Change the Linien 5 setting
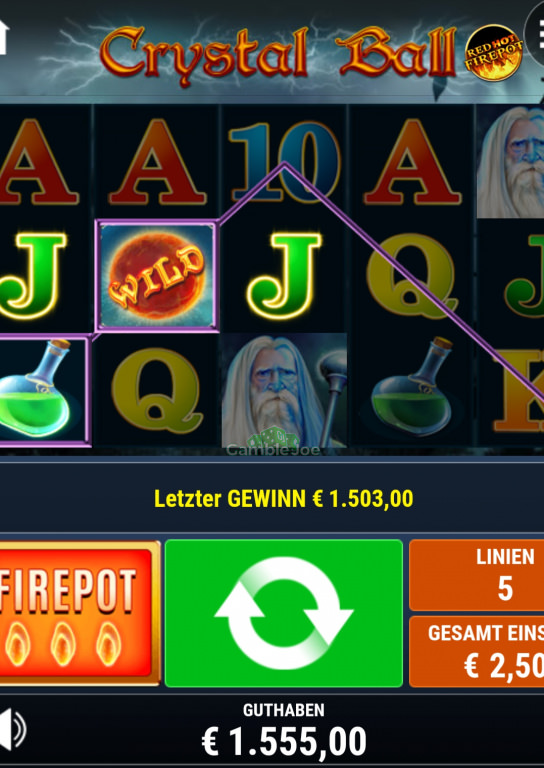 (476, 574)
